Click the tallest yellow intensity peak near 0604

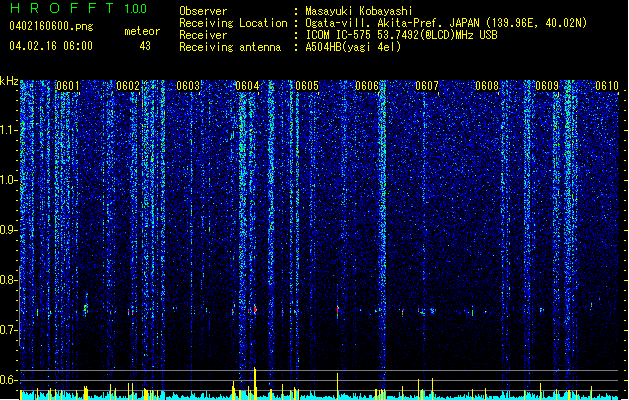(x=255, y=383)
